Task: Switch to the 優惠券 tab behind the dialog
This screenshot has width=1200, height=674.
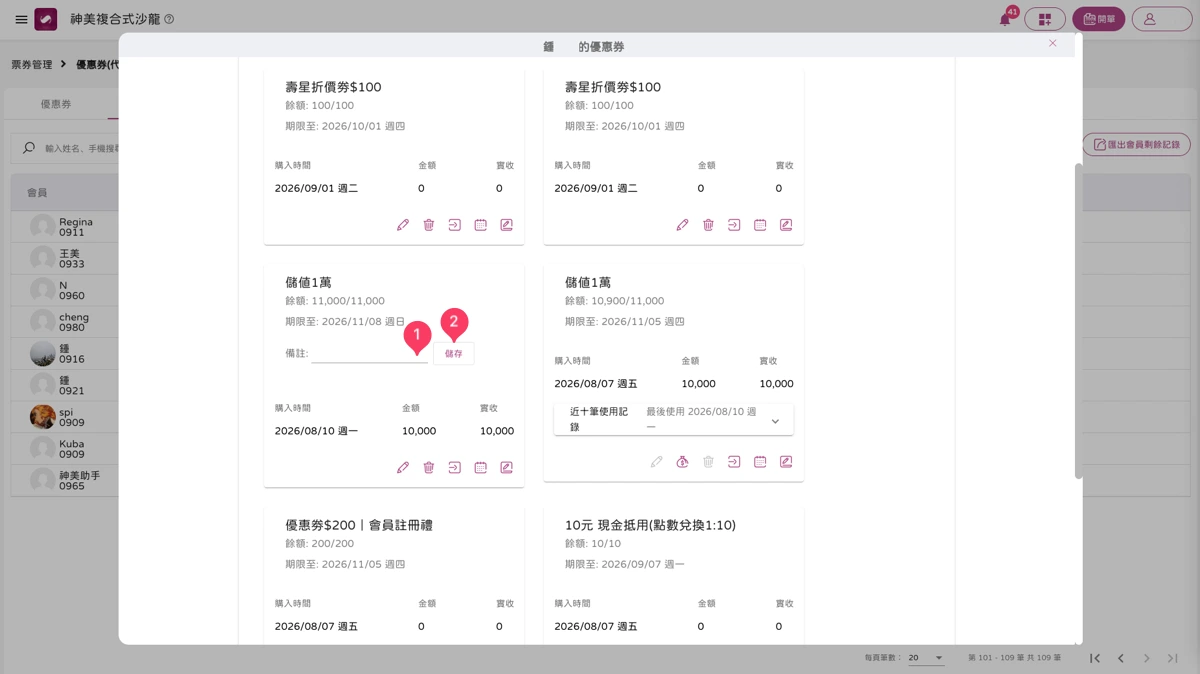Action: click(x=56, y=105)
